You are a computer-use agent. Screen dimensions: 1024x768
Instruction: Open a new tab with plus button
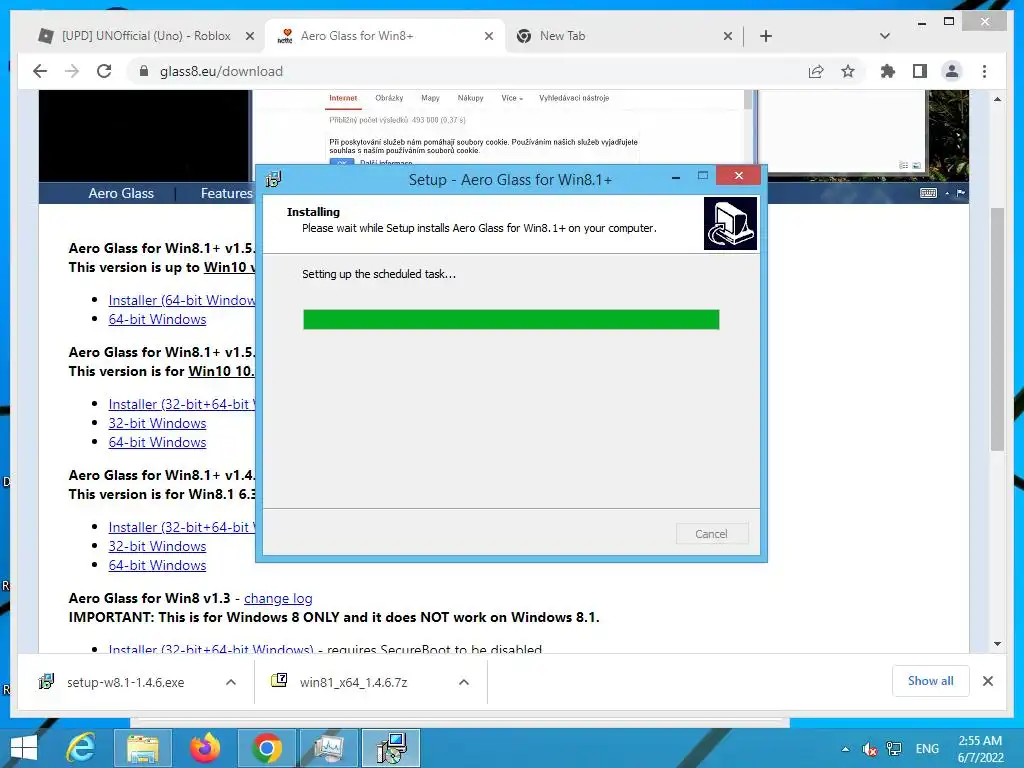click(x=766, y=36)
